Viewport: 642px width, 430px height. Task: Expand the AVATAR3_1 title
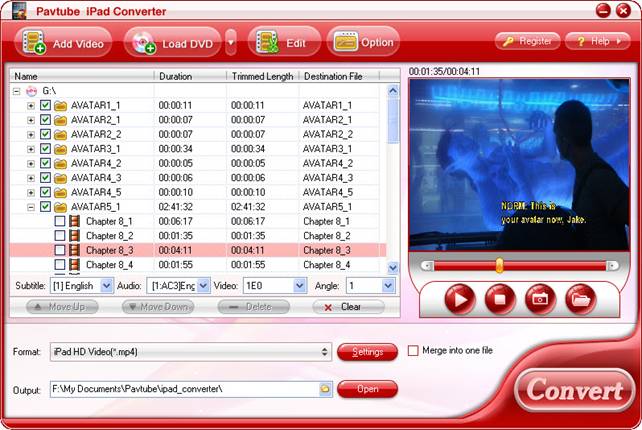31,149
